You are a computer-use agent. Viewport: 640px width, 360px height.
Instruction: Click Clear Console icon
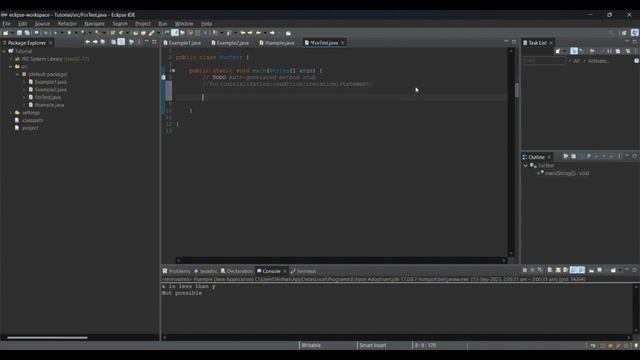click(550, 270)
